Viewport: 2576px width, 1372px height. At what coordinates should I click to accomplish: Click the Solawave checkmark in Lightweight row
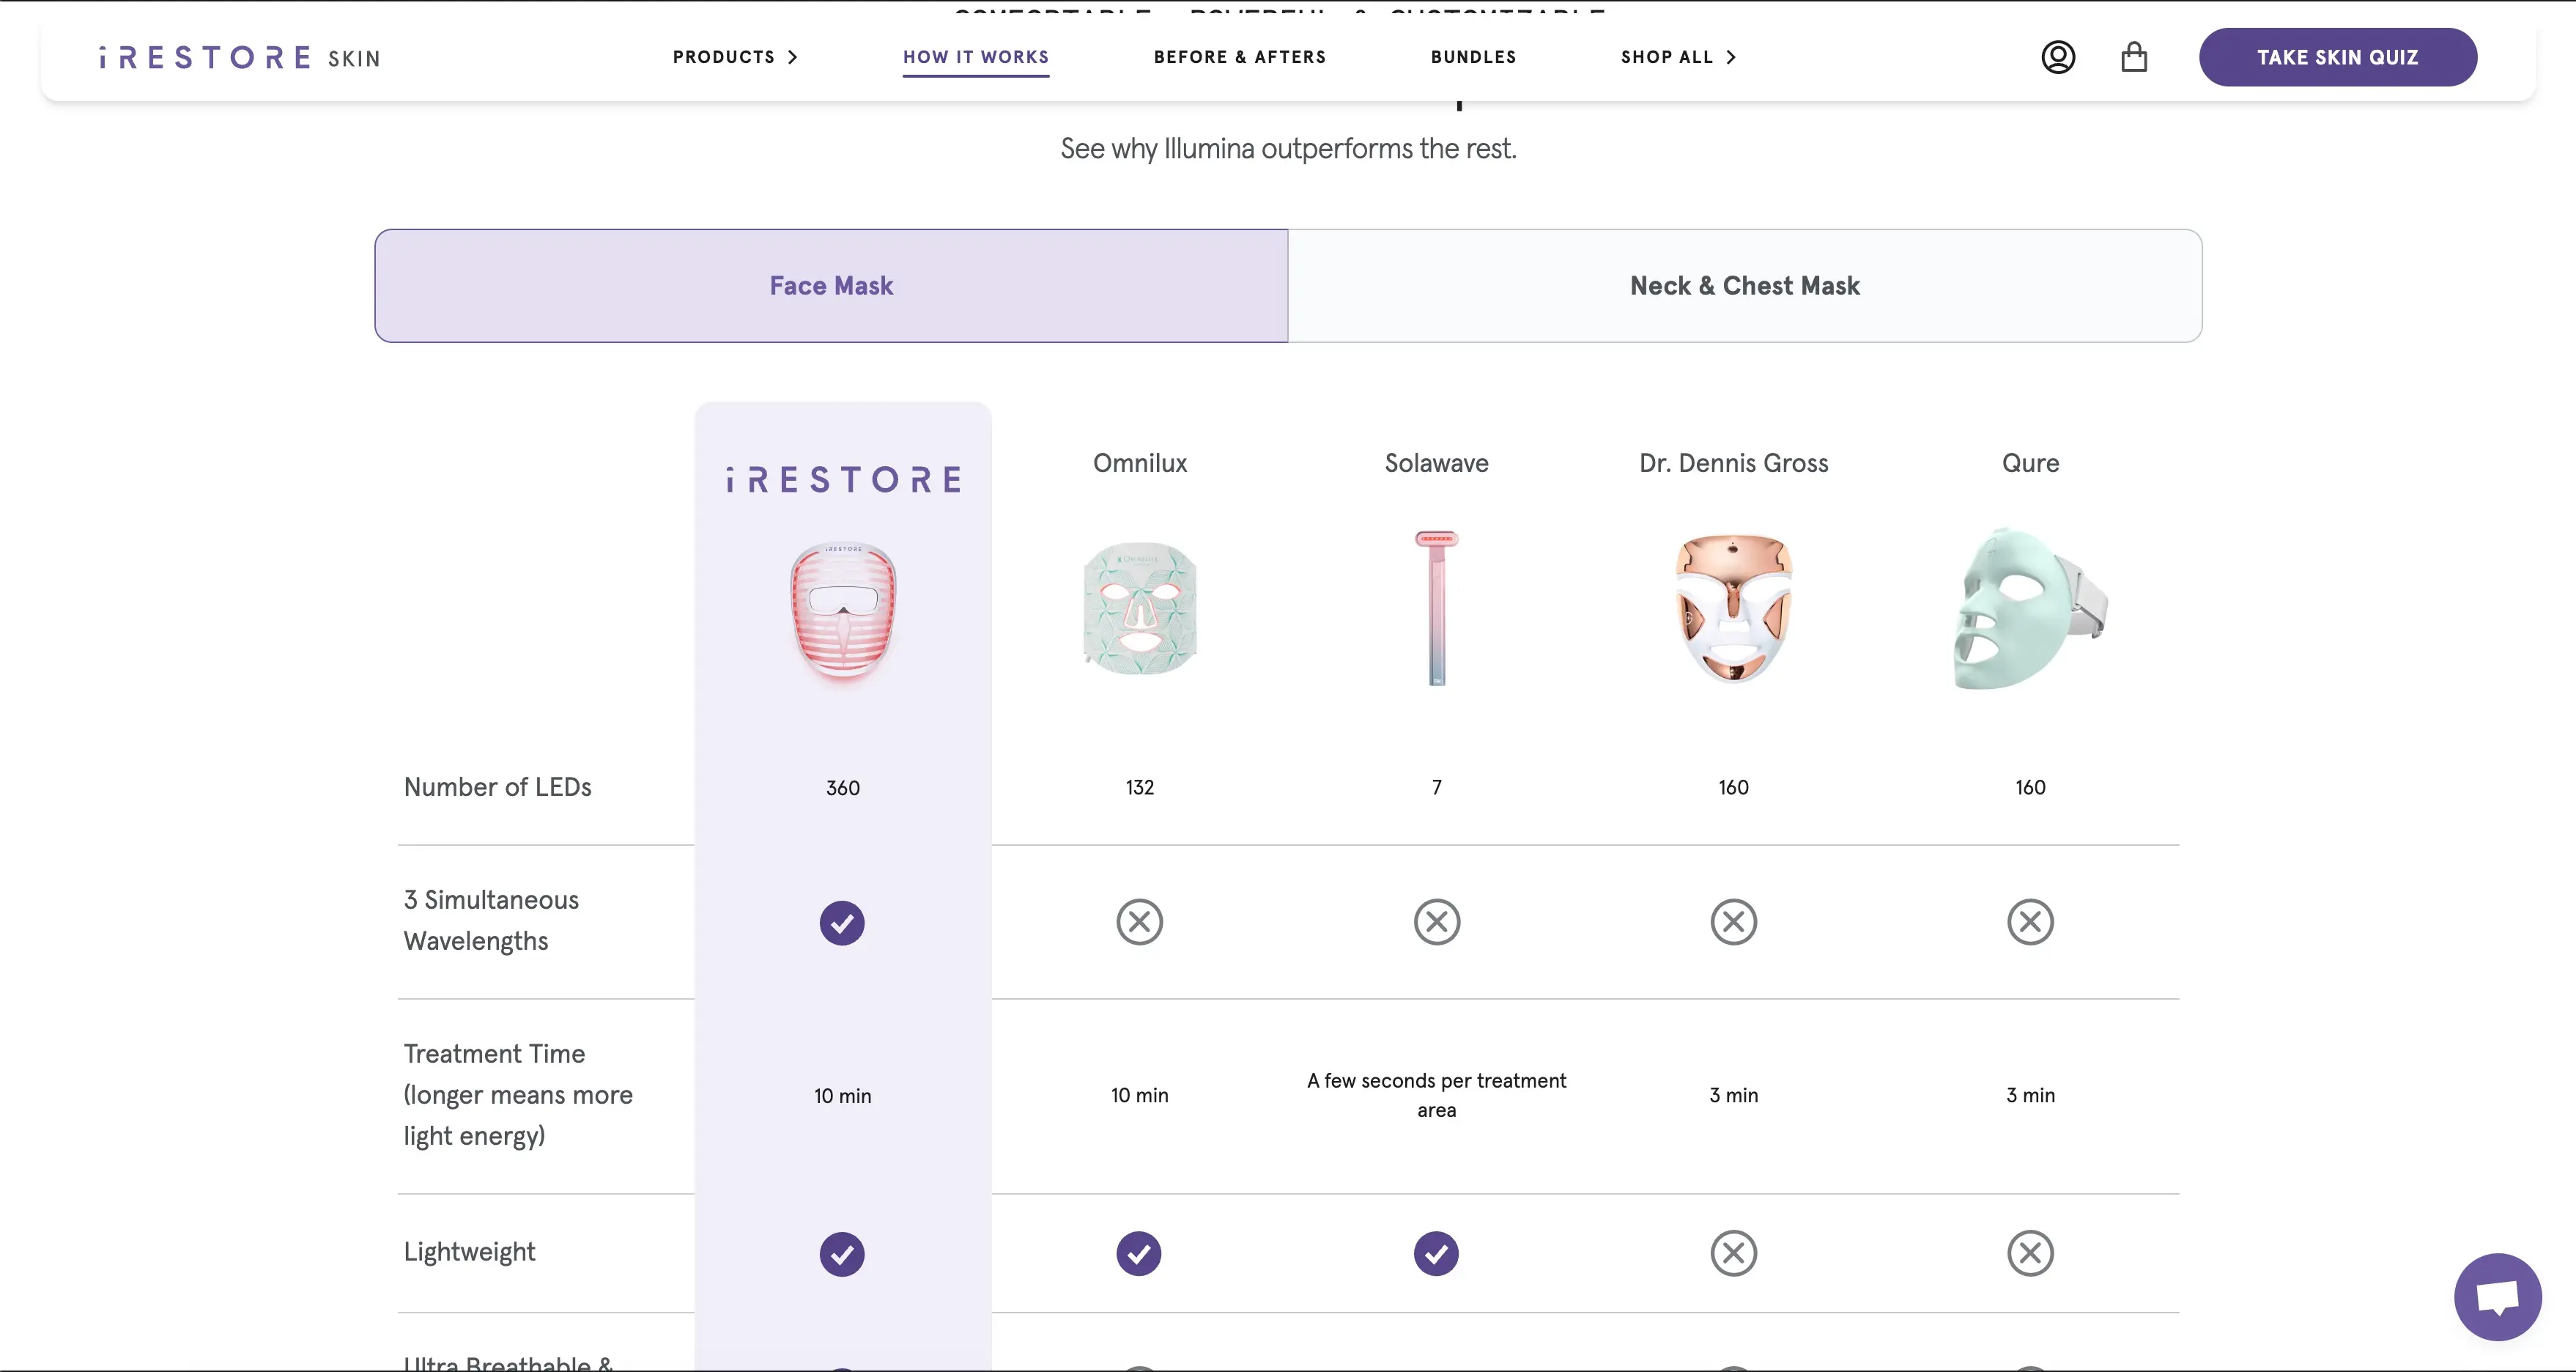[x=1436, y=1253]
